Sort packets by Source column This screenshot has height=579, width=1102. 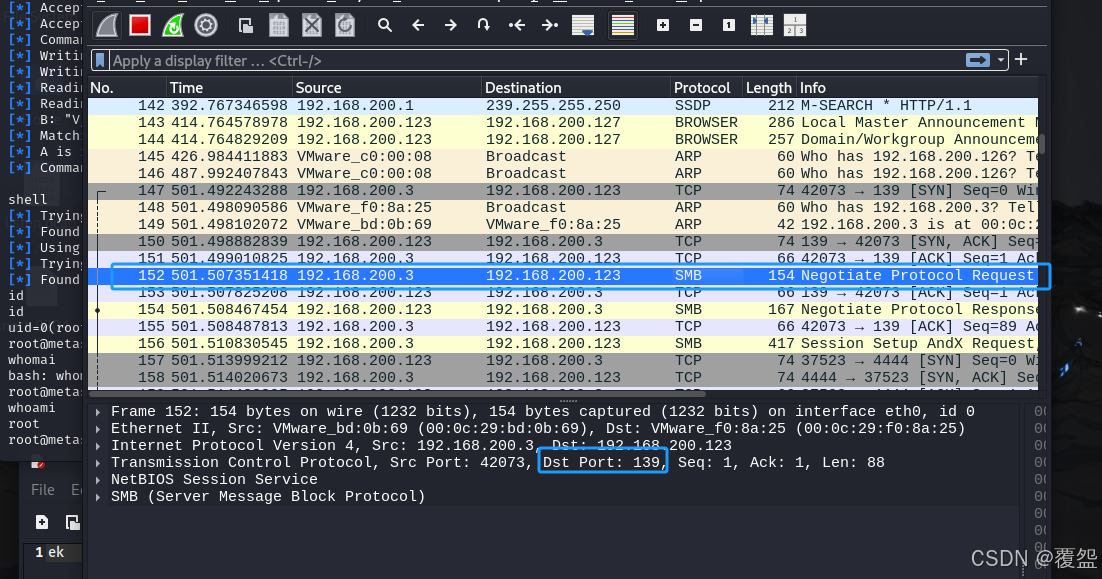tap(387, 88)
